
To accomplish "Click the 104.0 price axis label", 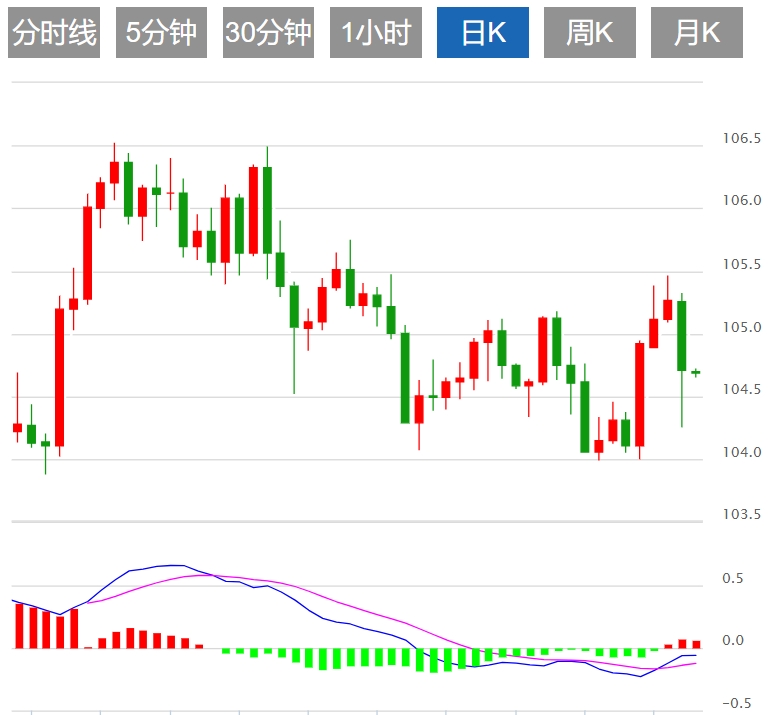I will 742,452.
